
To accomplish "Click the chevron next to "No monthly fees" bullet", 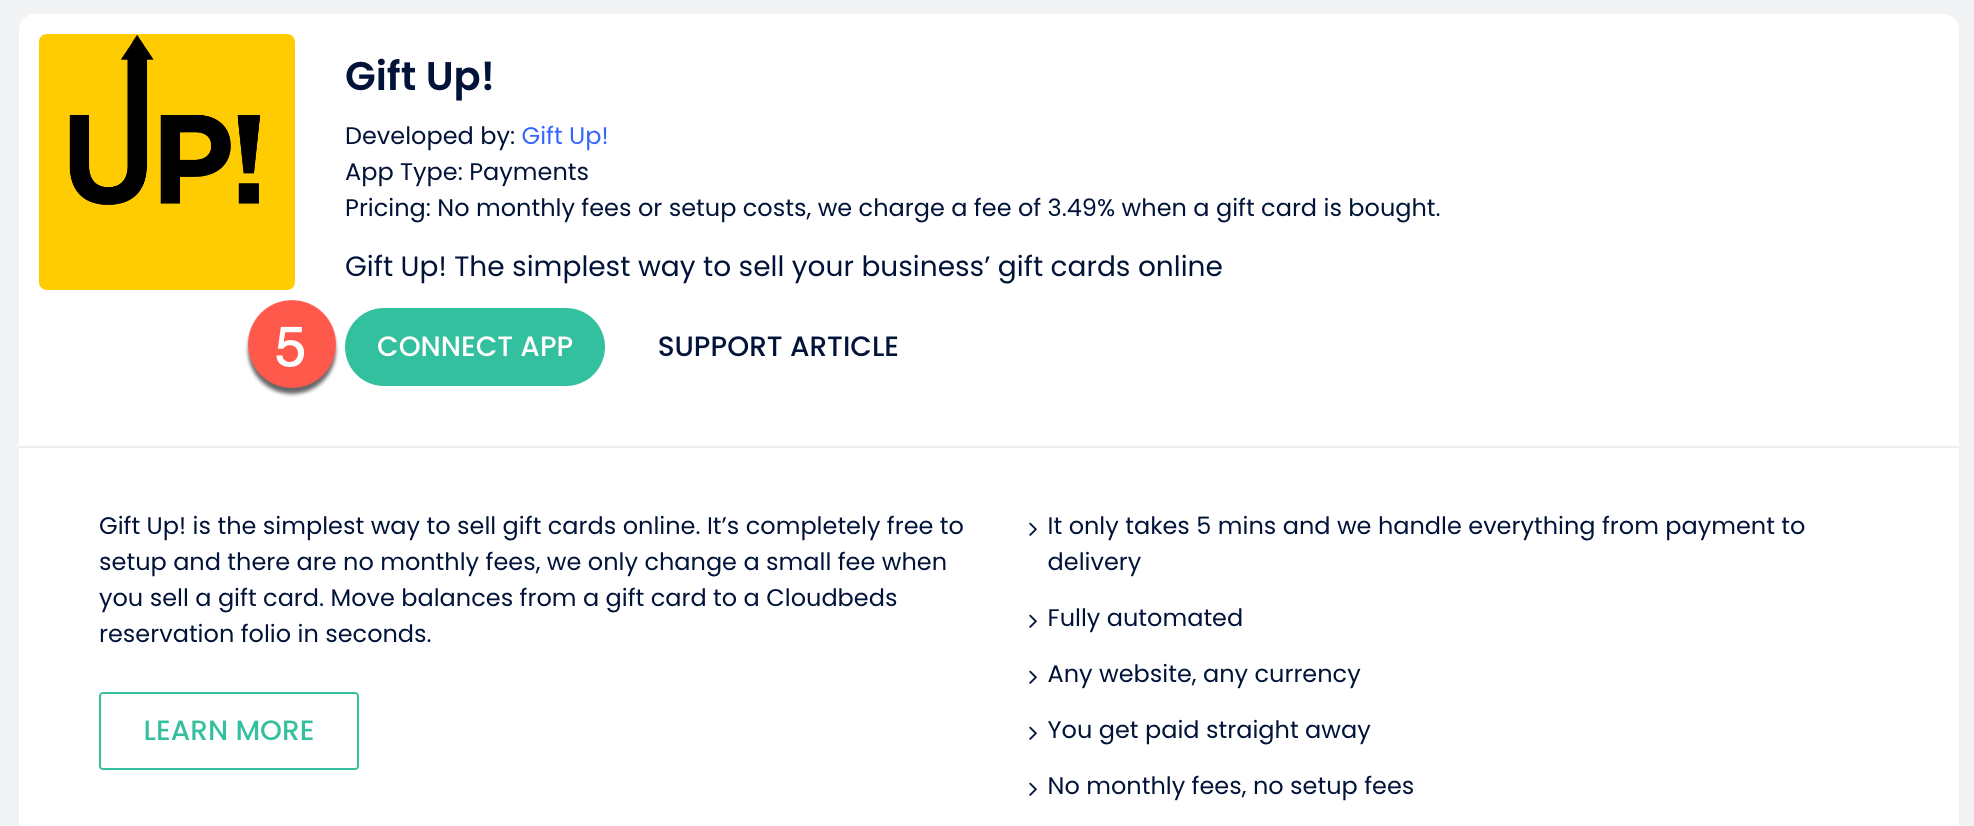I will pyautogui.click(x=1033, y=789).
